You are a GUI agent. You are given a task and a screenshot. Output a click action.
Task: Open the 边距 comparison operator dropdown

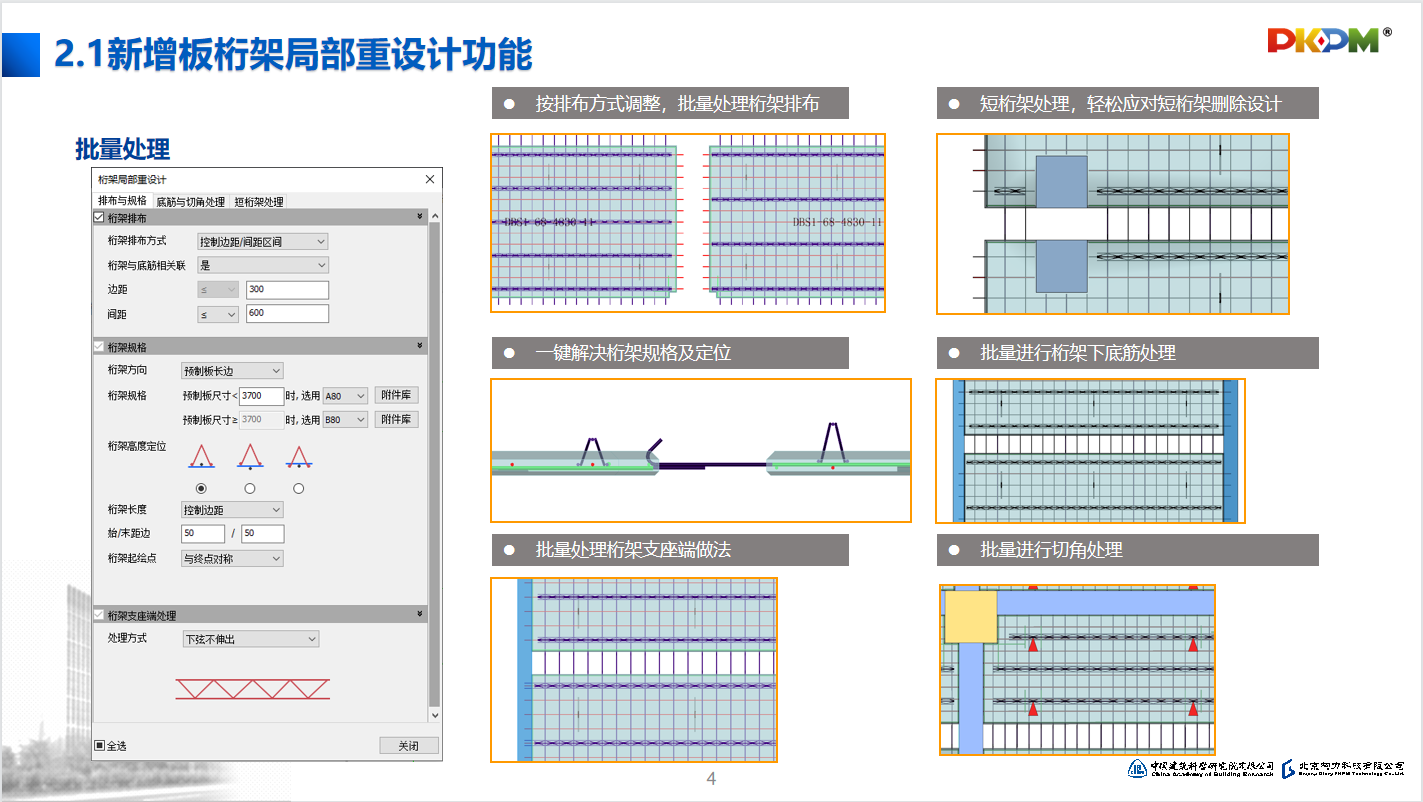(x=218, y=290)
